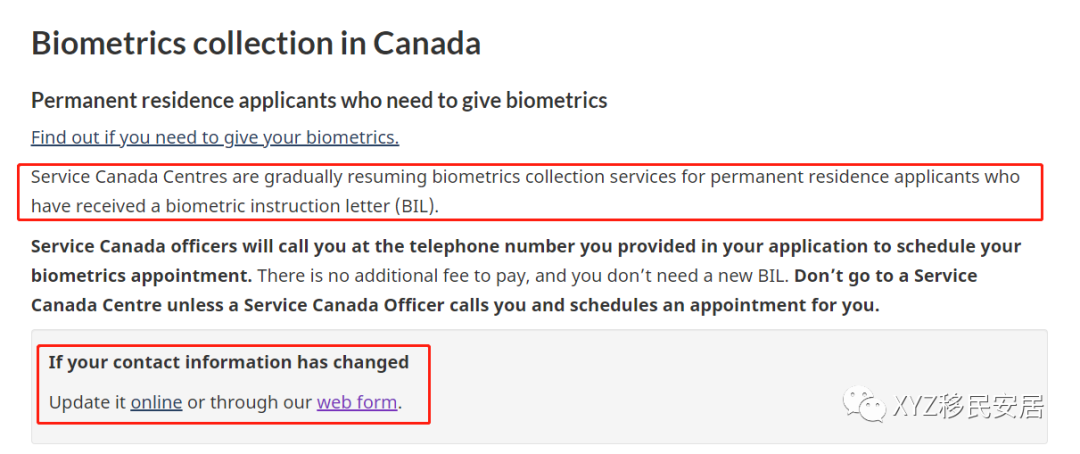Click the '(BIL)' abbreviation in red-boxed paragraph
The image size is (1080, 454).
click(417, 206)
